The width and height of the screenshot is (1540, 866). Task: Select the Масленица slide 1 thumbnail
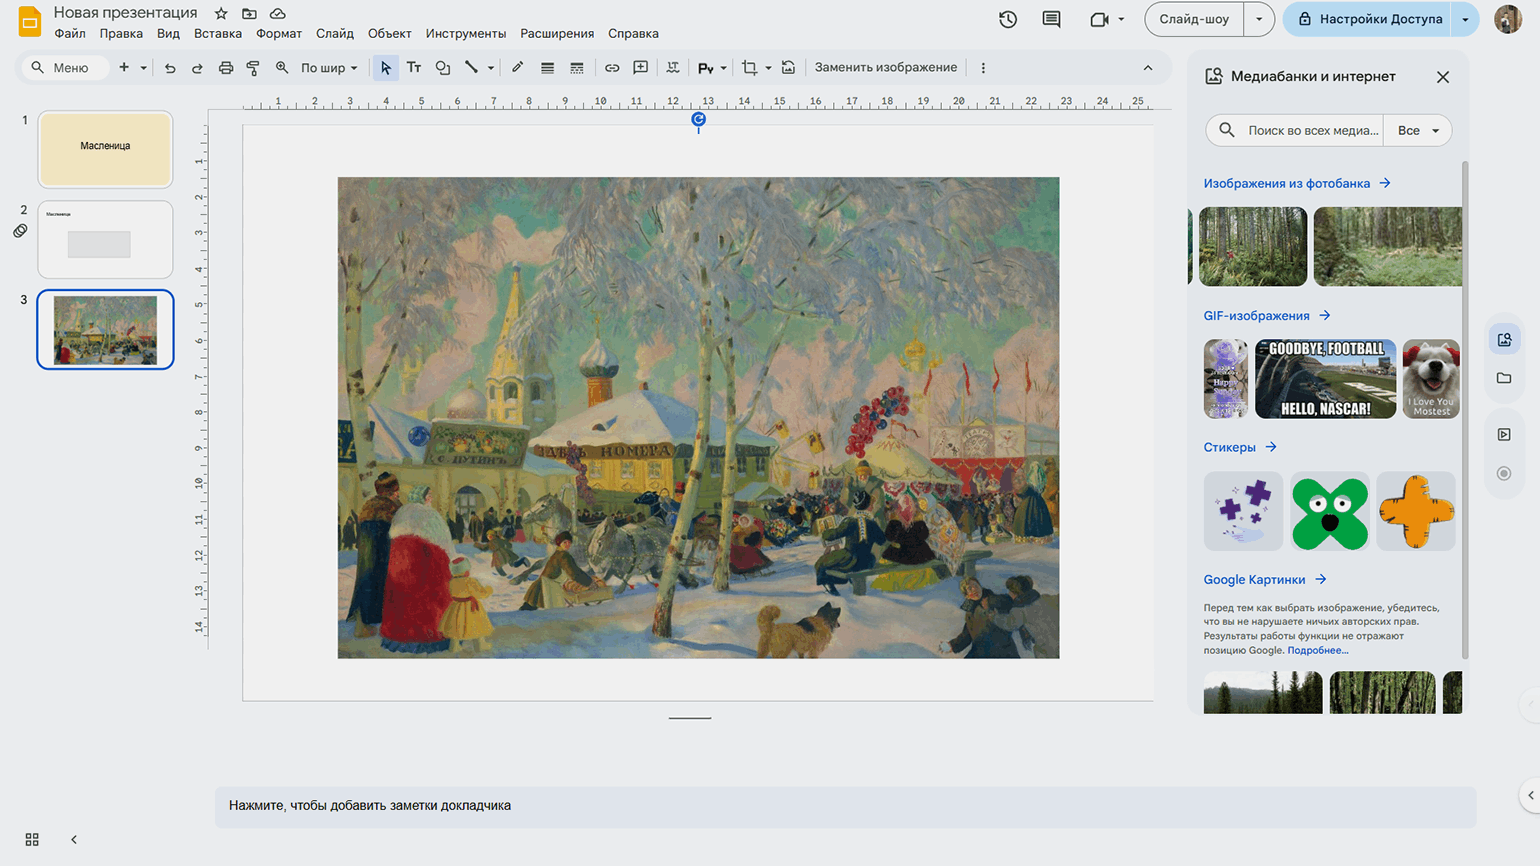[105, 149]
